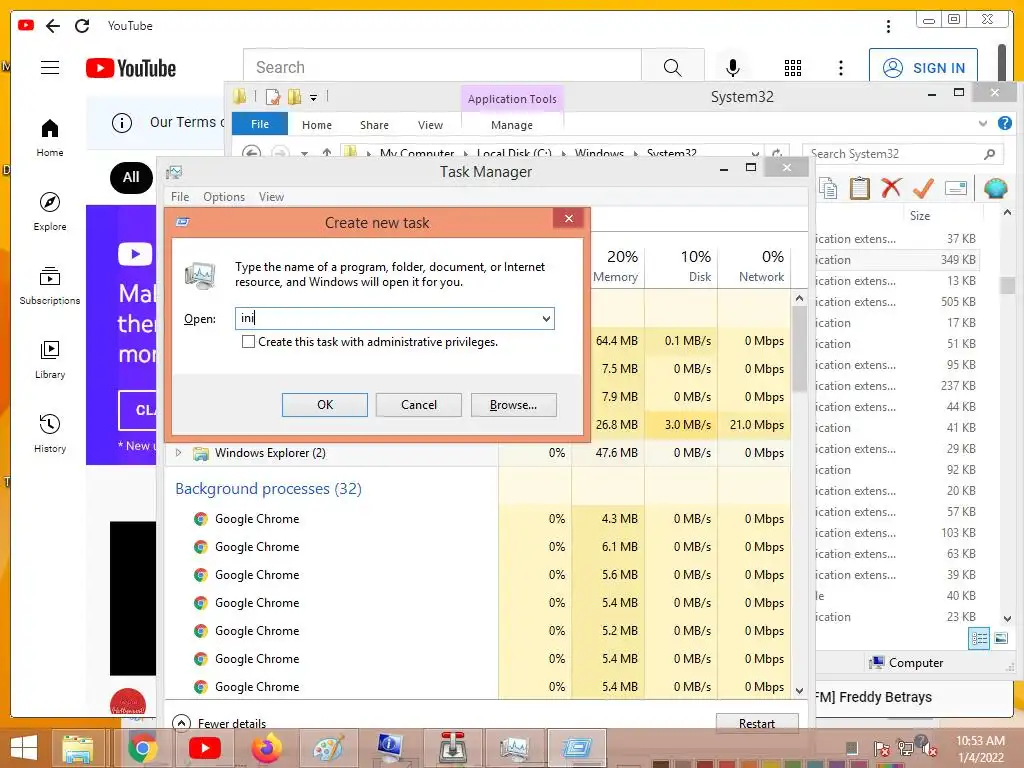Open Windows Start button
Viewport: 1024px width, 768px height.
click(x=24, y=748)
